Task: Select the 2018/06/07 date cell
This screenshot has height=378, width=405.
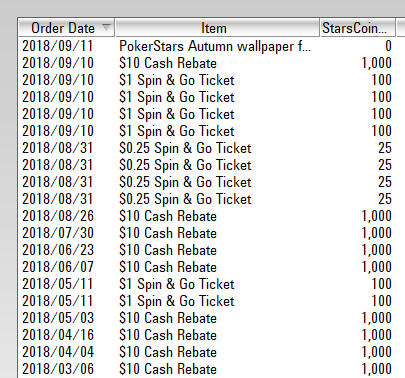Action: point(58,267)
